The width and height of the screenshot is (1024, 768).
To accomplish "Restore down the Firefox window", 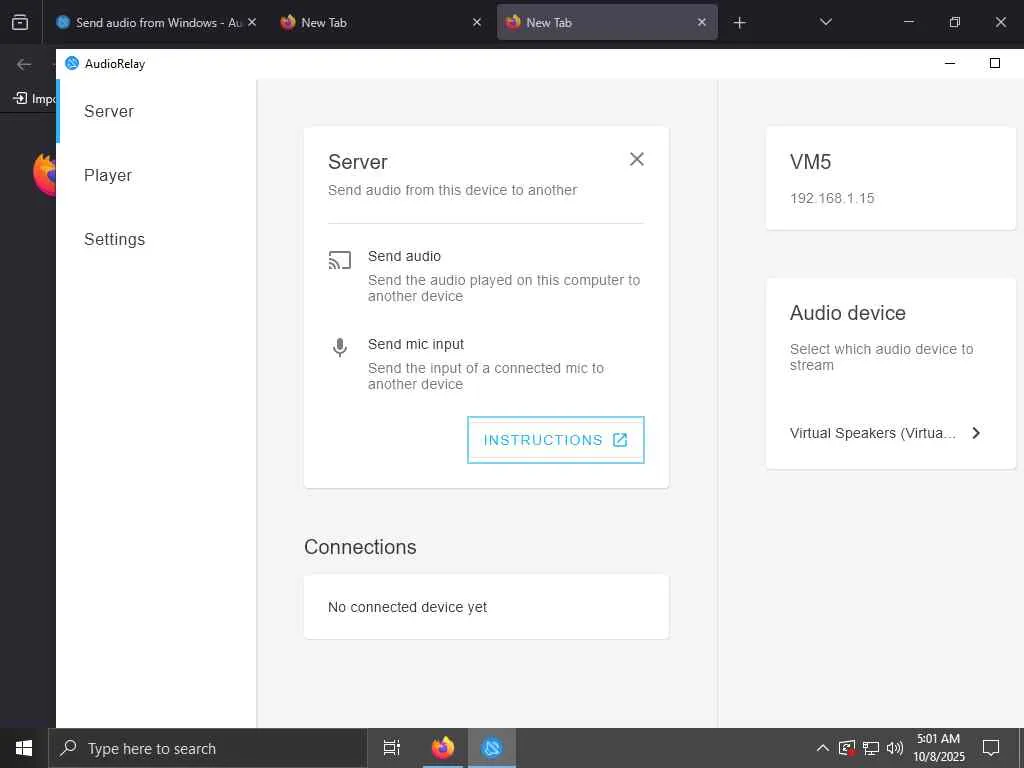I will 955,22.
